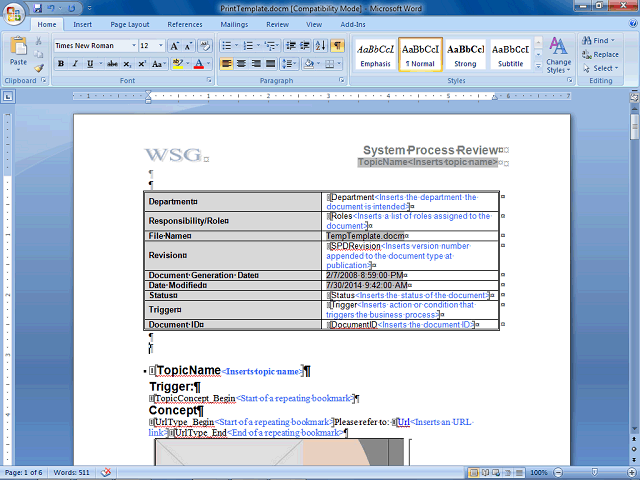This screenshot has height=480, width=640.
Task: Click the 100% zoom level
Action: pyautogui.click(x=538, y=473)
